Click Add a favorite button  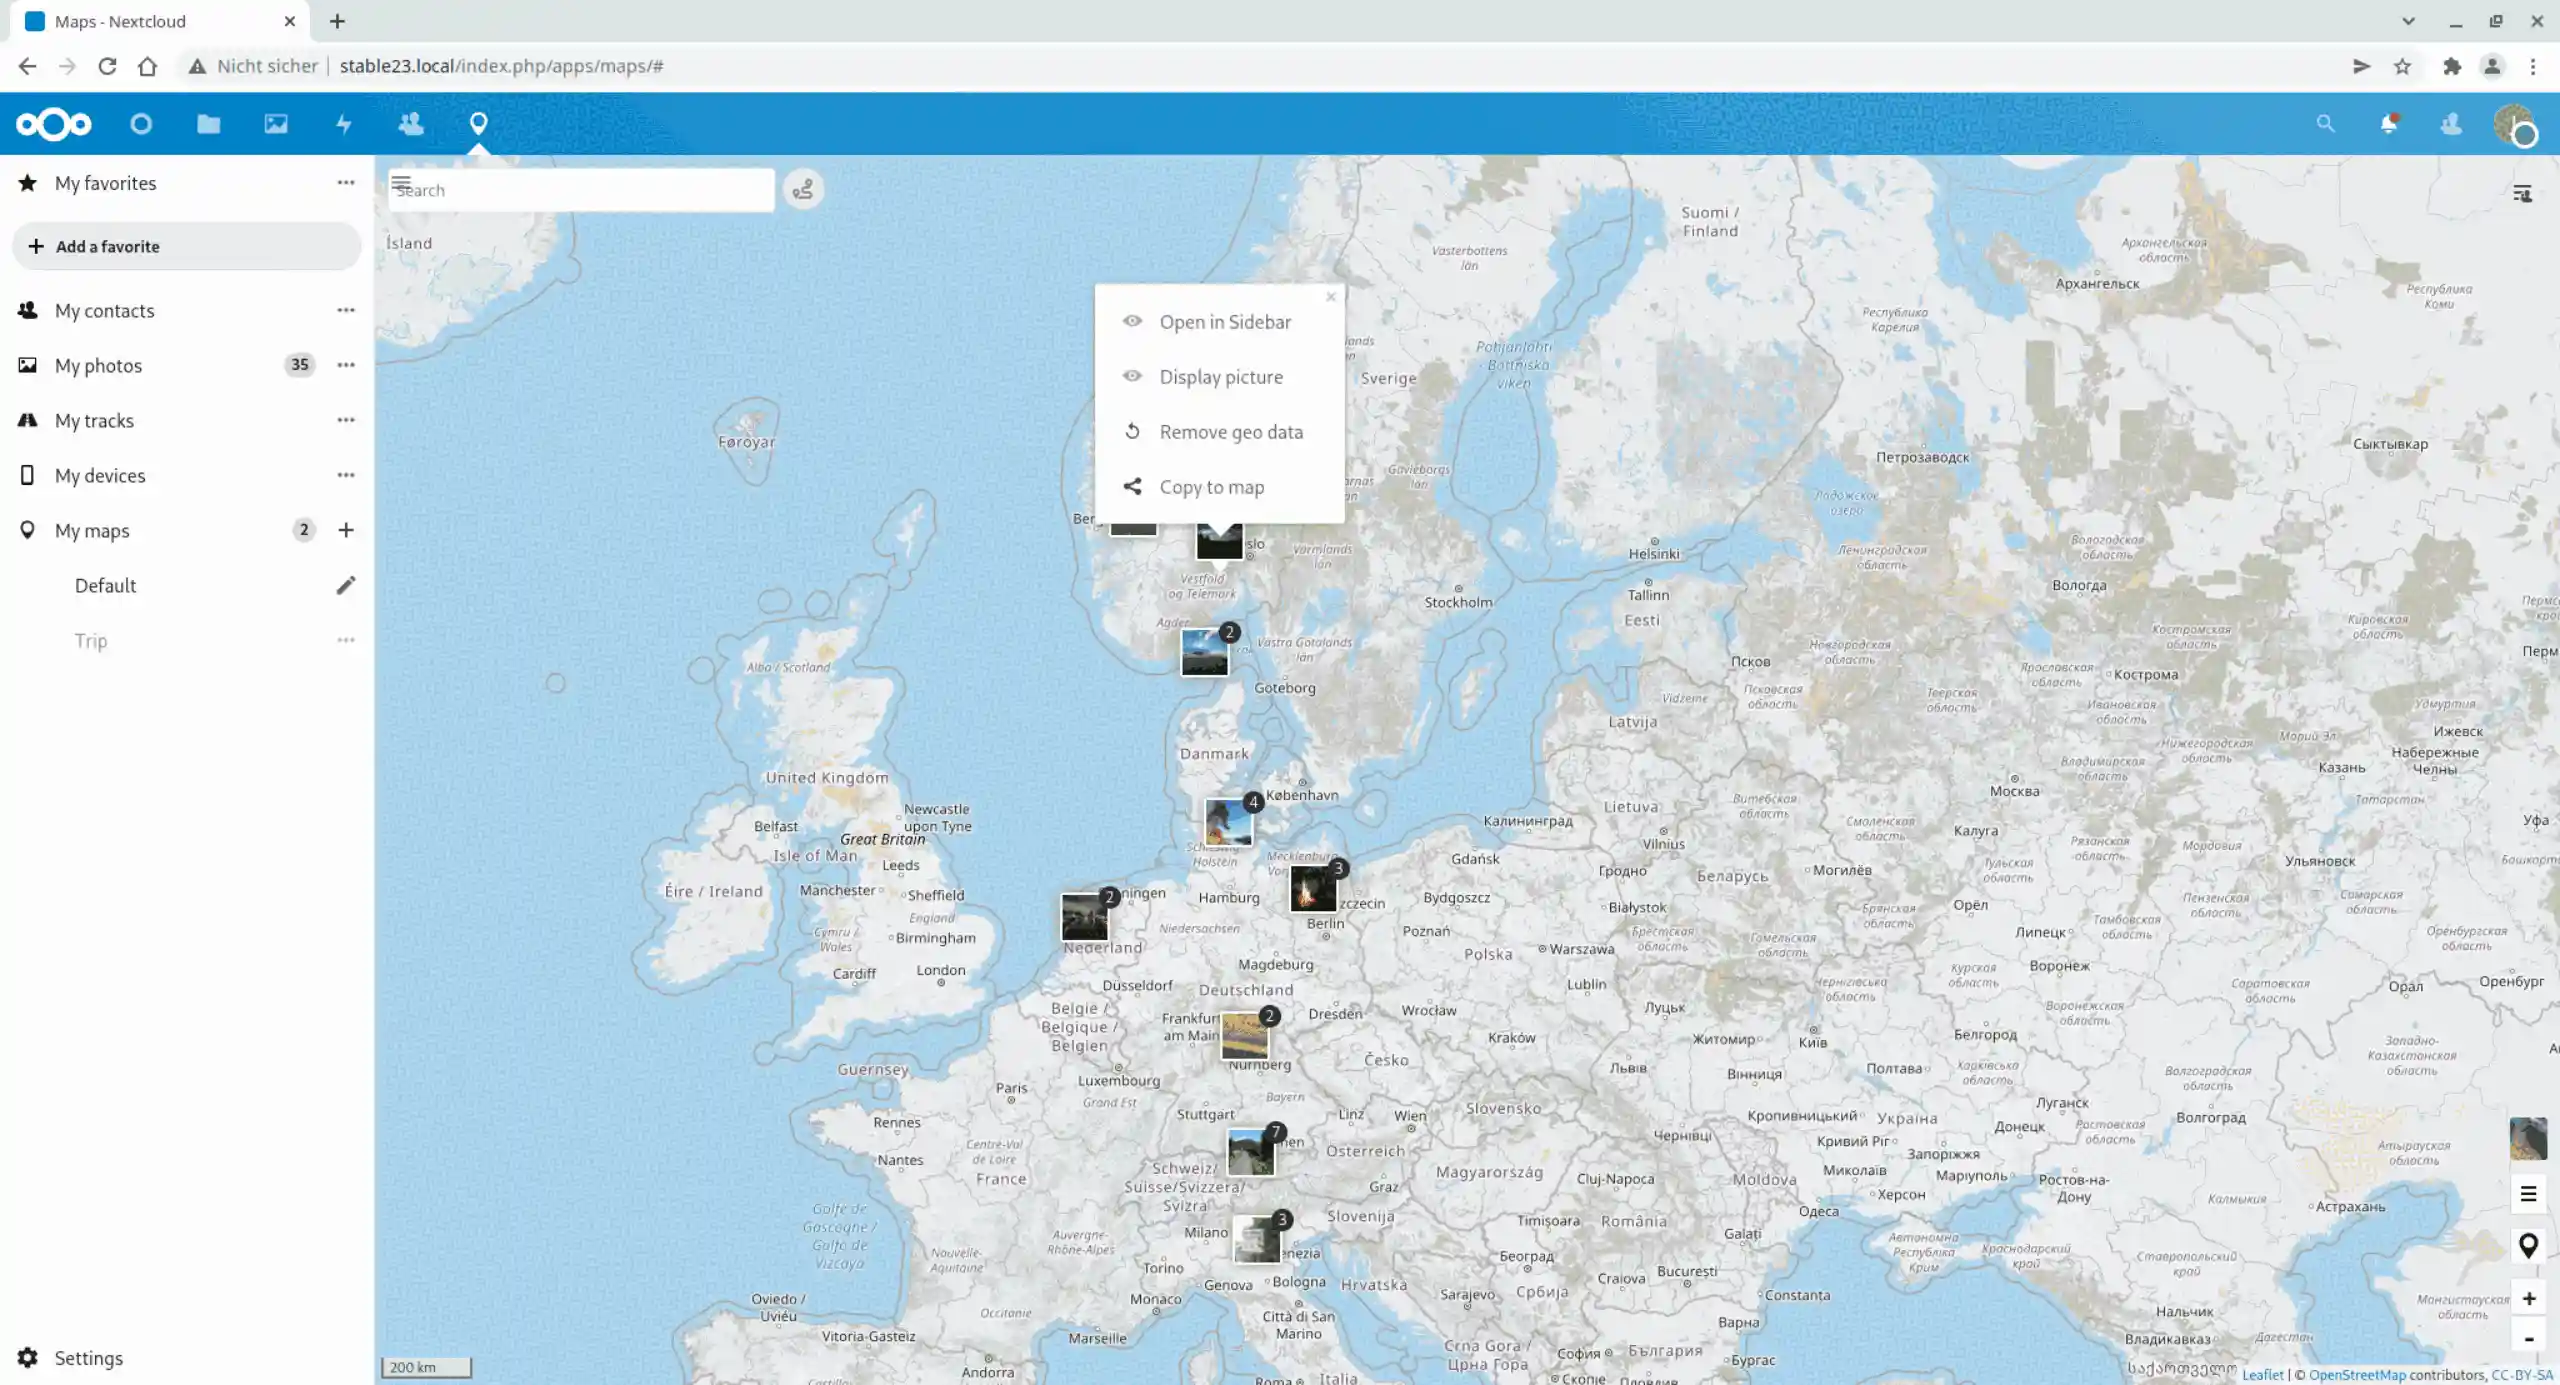(186, 246)
